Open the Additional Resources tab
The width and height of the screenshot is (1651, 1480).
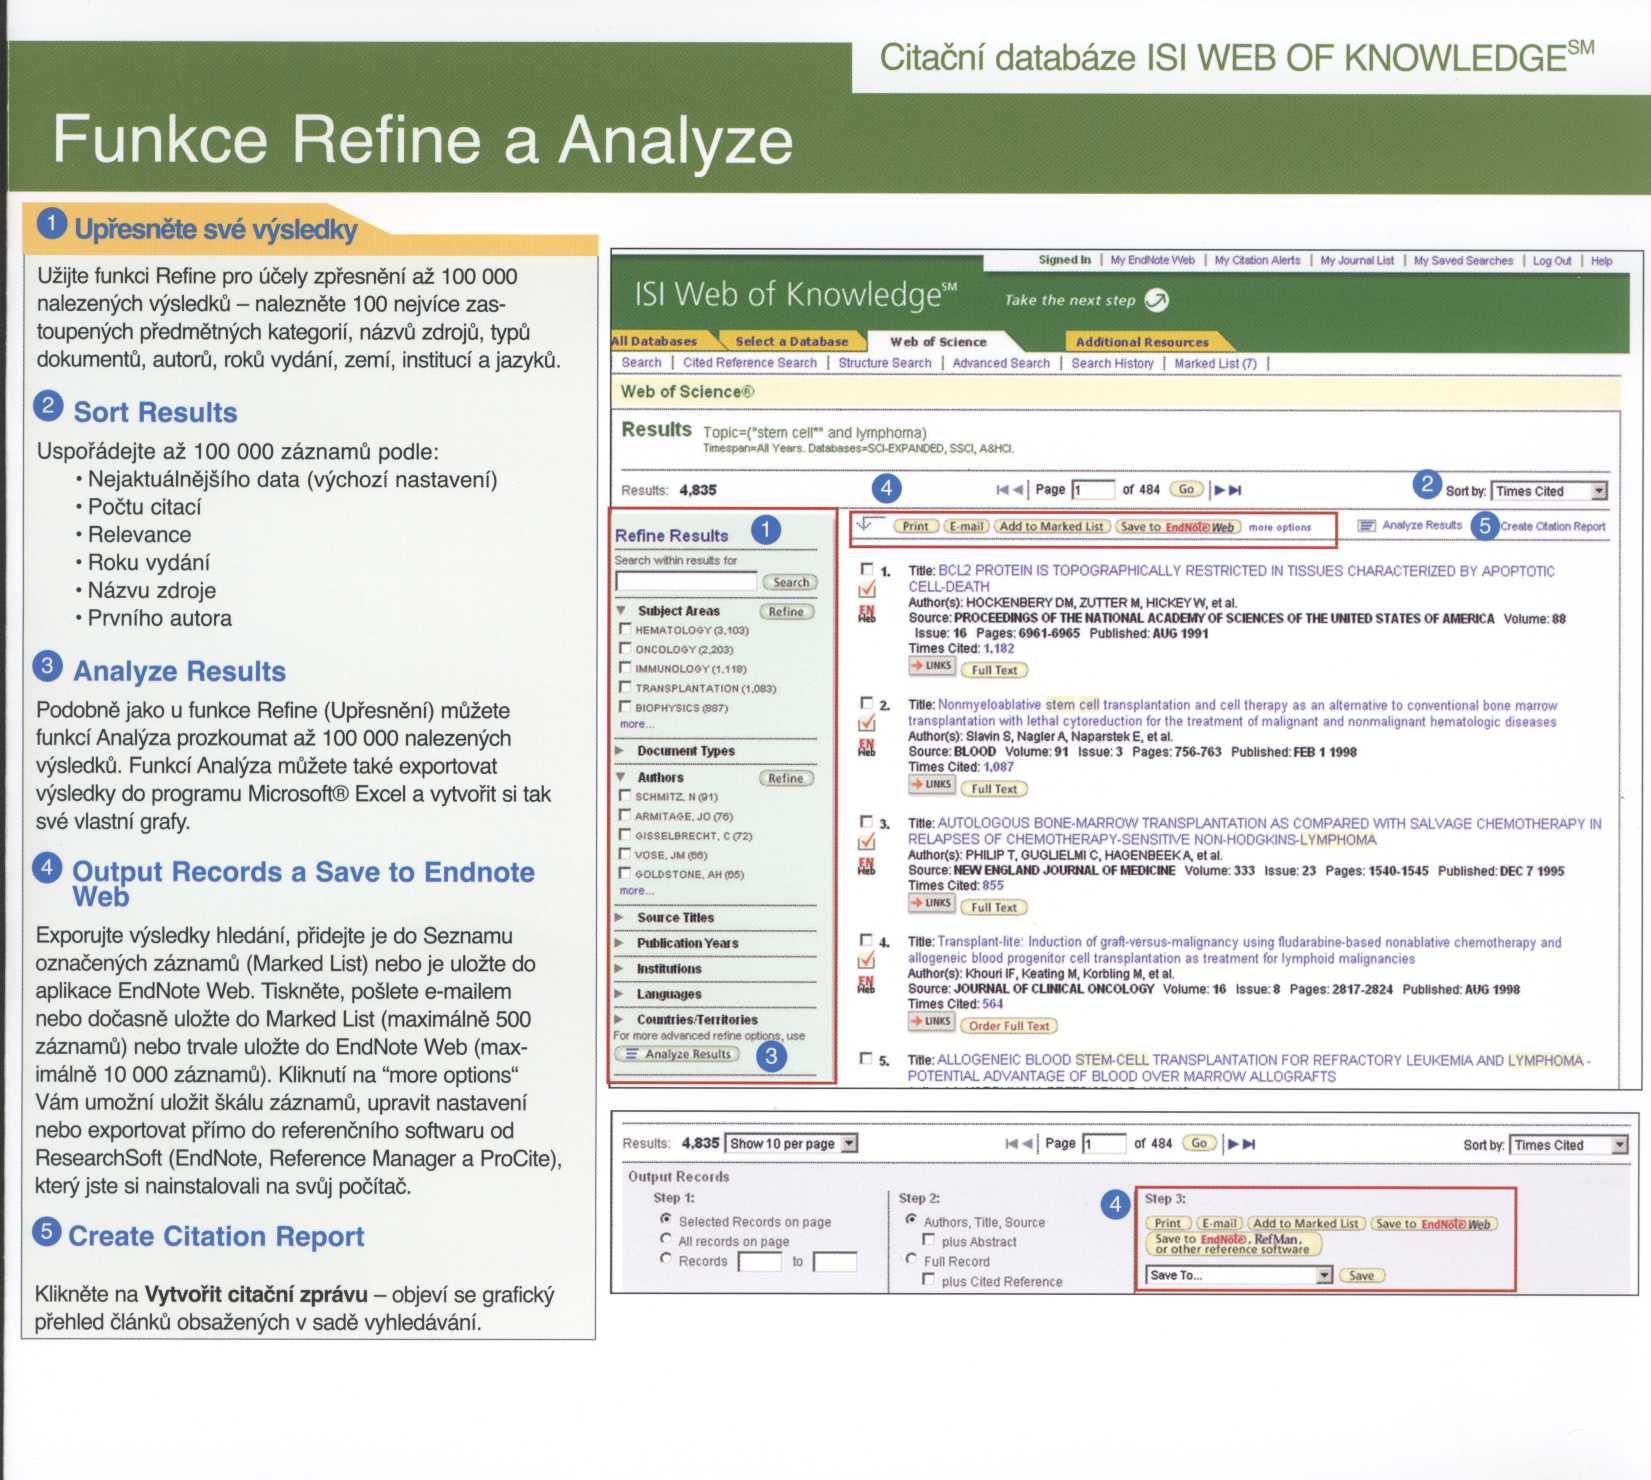point(1142,341)
